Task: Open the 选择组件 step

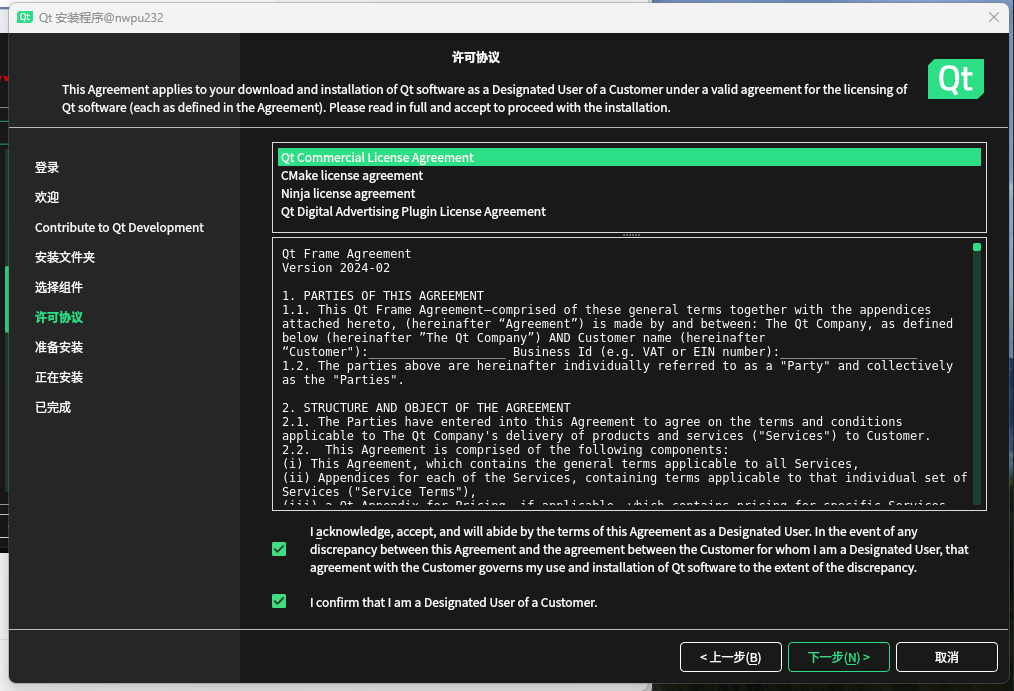Action: click(57, 287)
